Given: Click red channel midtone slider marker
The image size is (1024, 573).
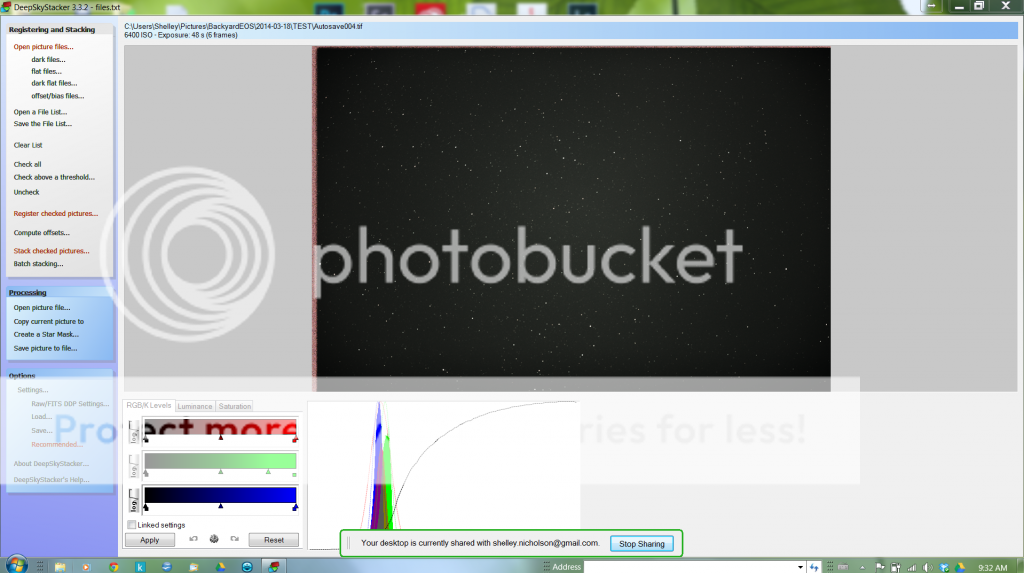Looking at the screenshot, I should (221, 438).
